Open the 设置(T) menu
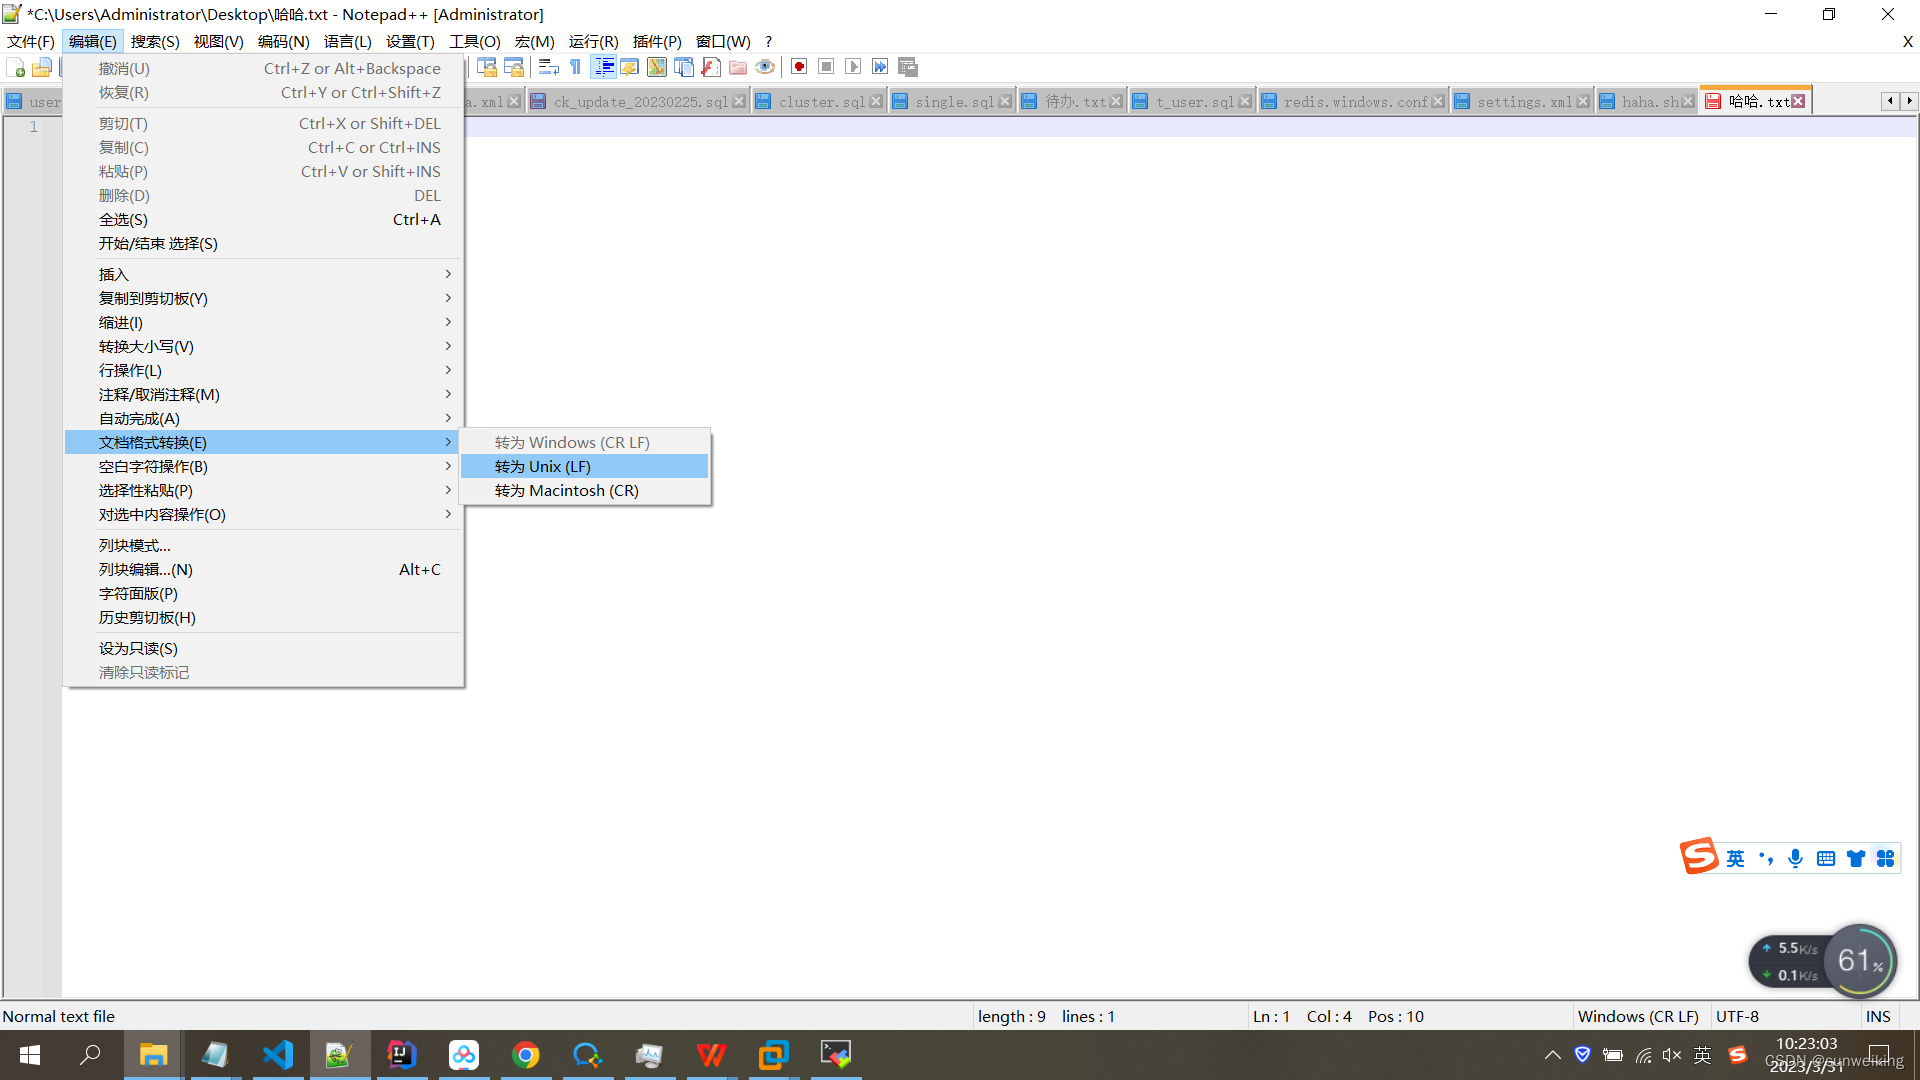The image size is (1920, 1080). click(x=411, y=41)
